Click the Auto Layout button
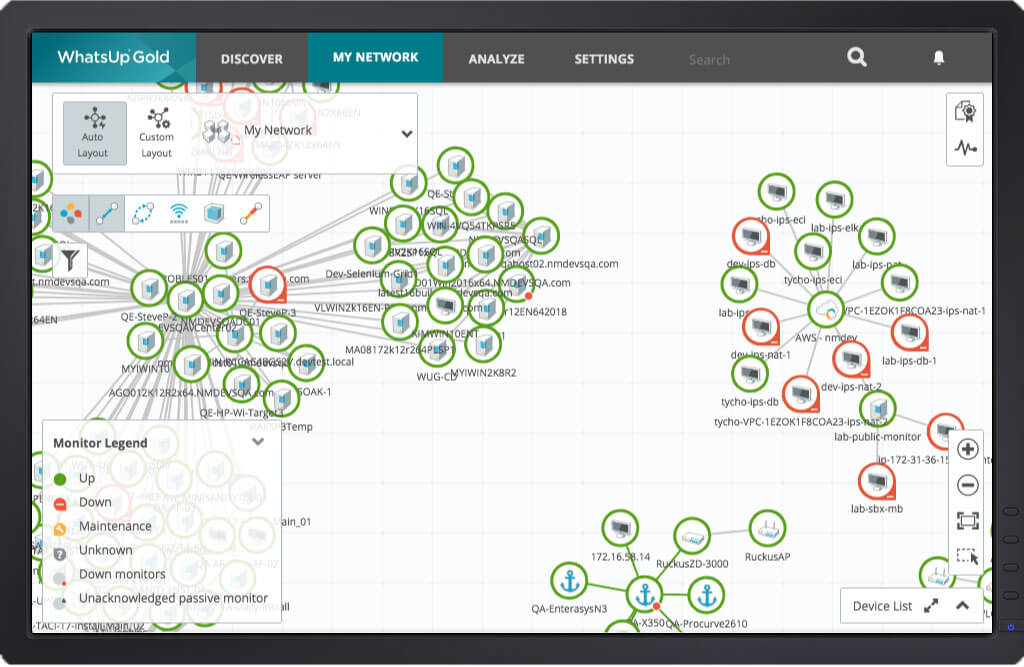The height and width of the screenshot is (667, 1024). click(93, 132)
